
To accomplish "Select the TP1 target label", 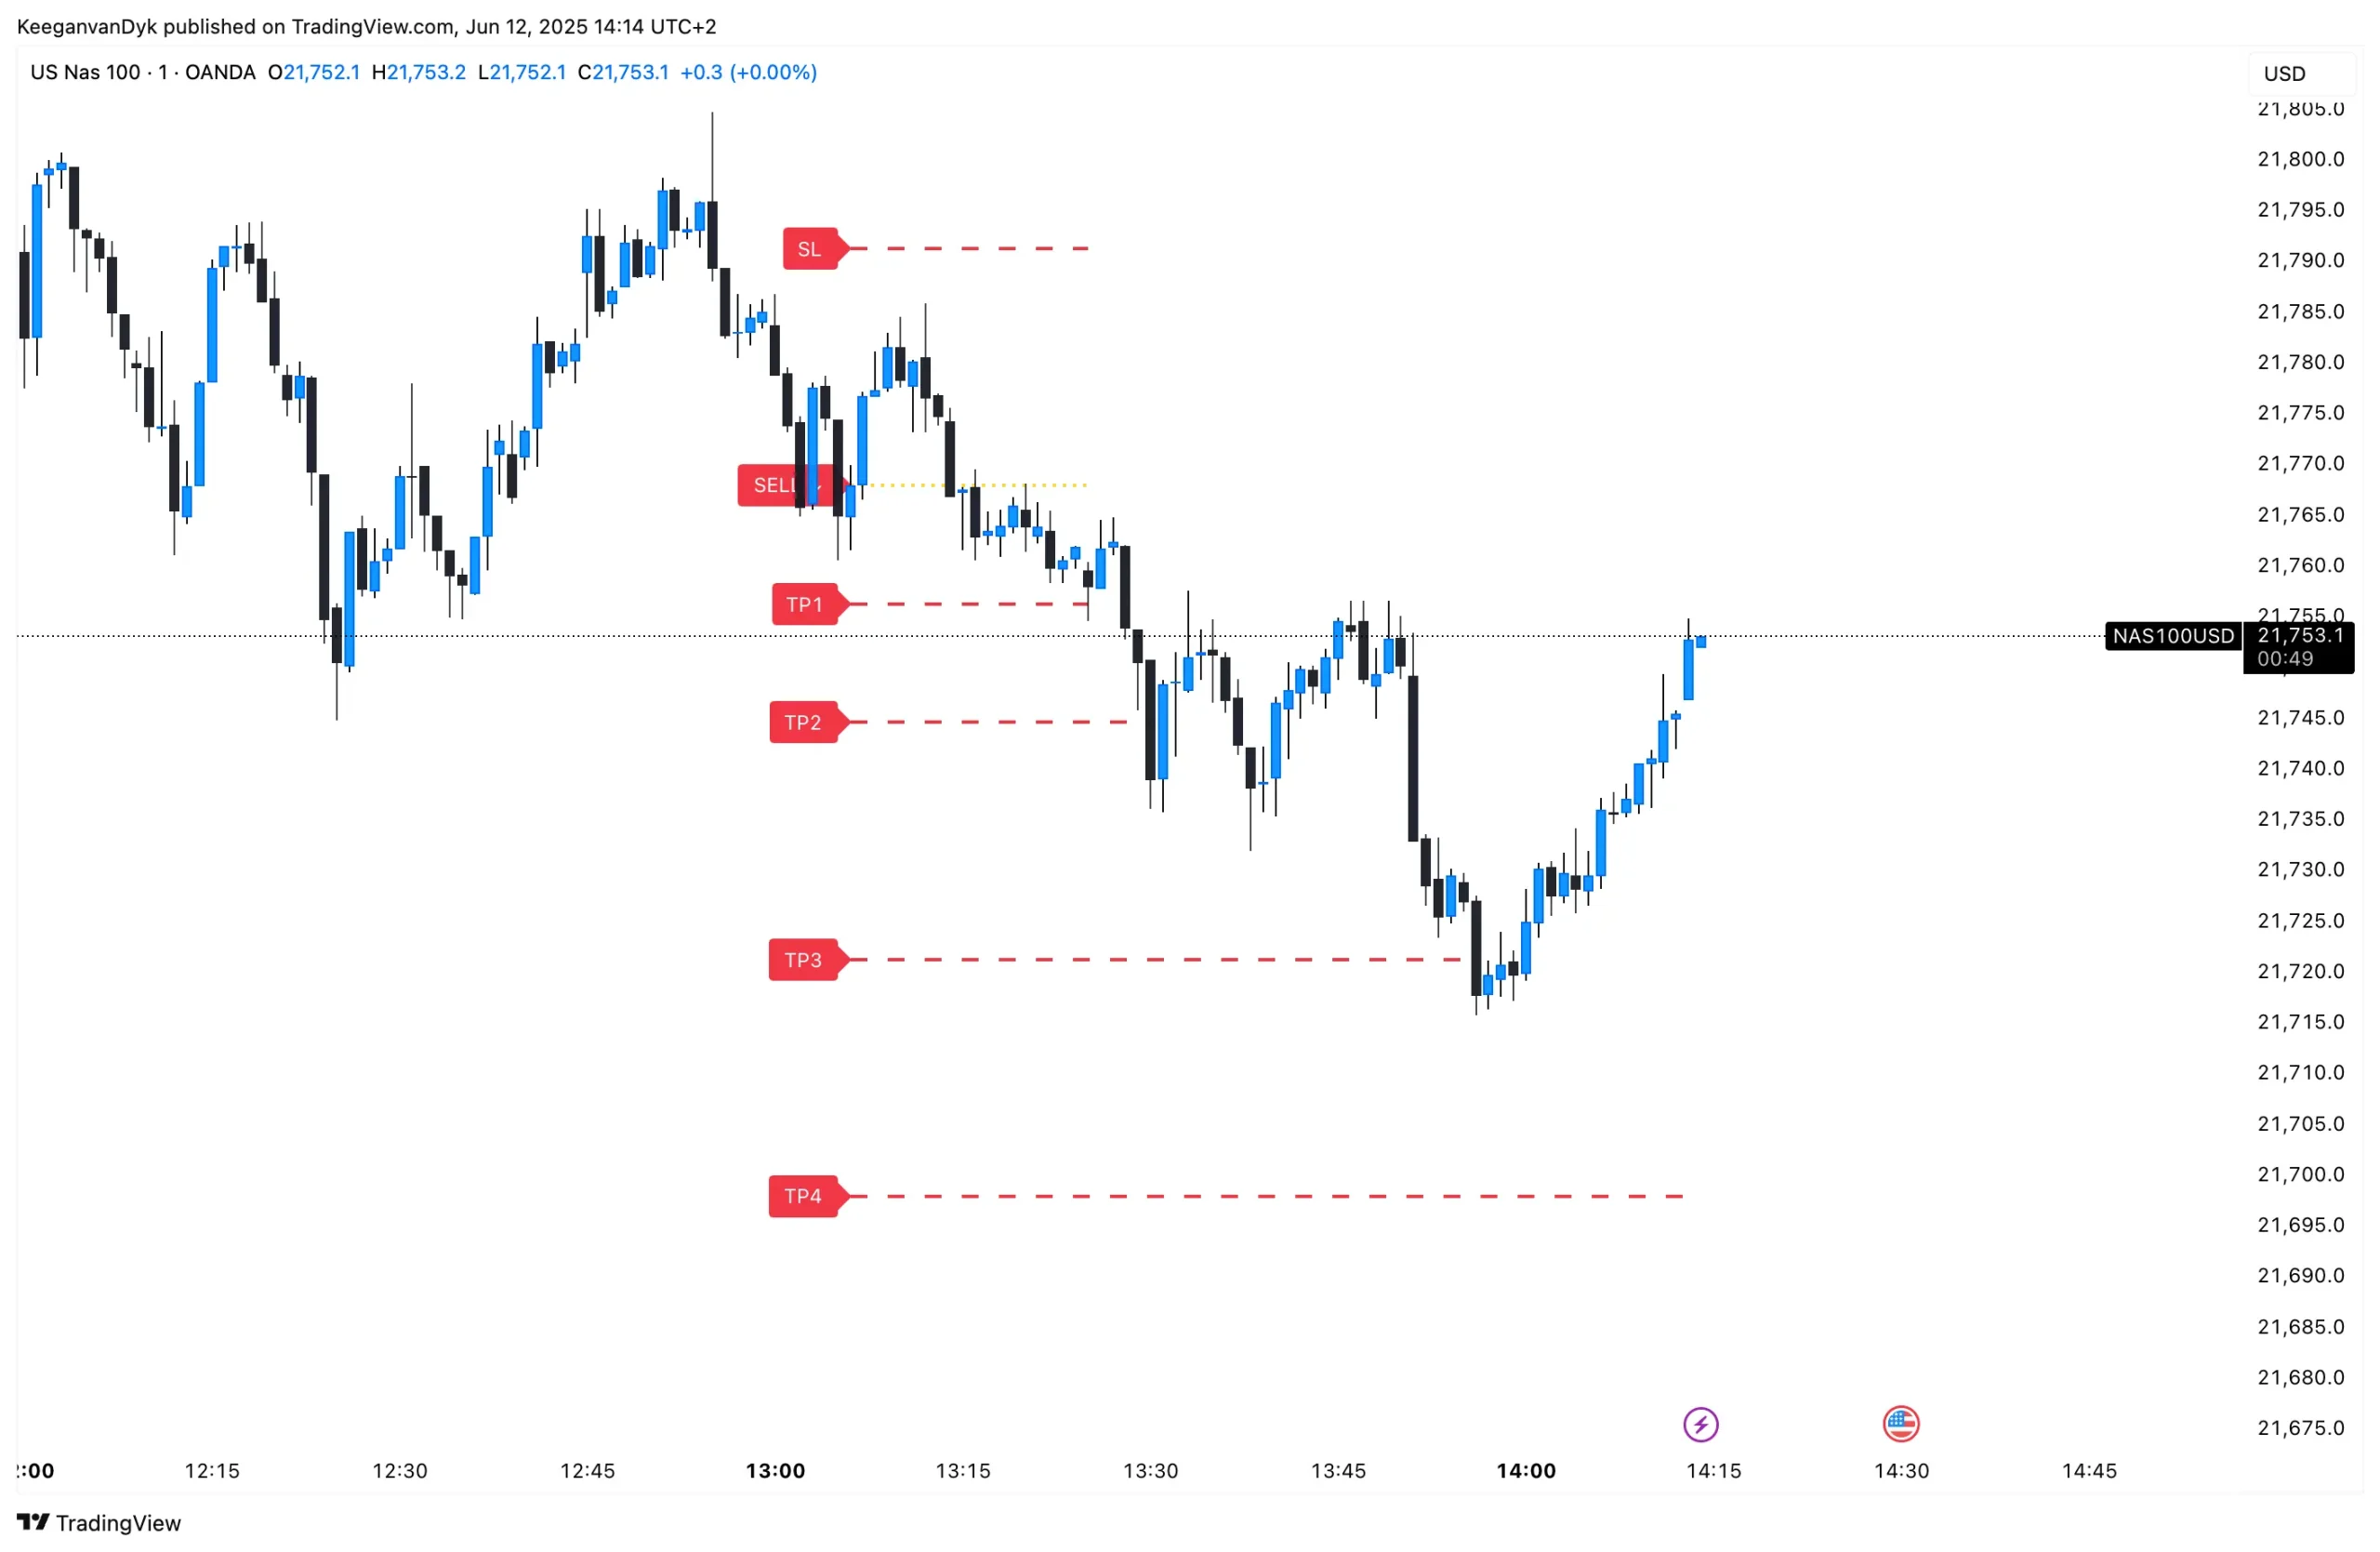I will tap(804, 604).
